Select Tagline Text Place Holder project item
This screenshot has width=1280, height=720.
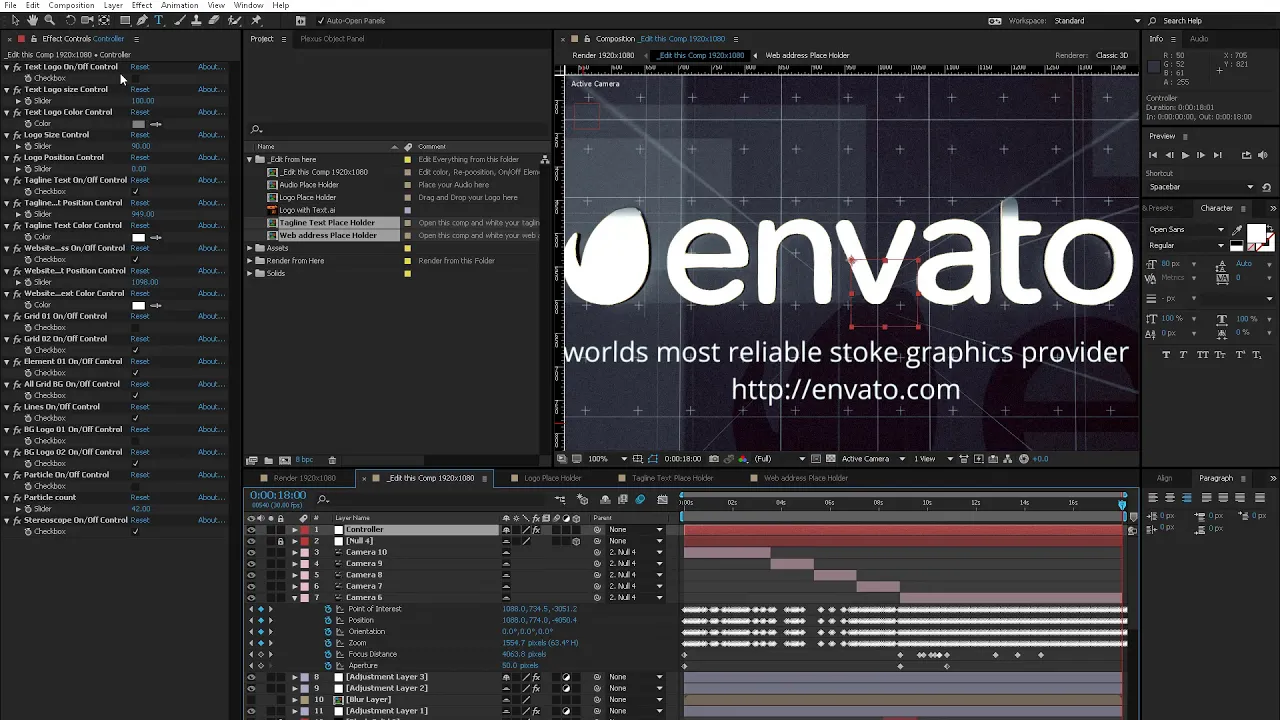tap(327, 223)
